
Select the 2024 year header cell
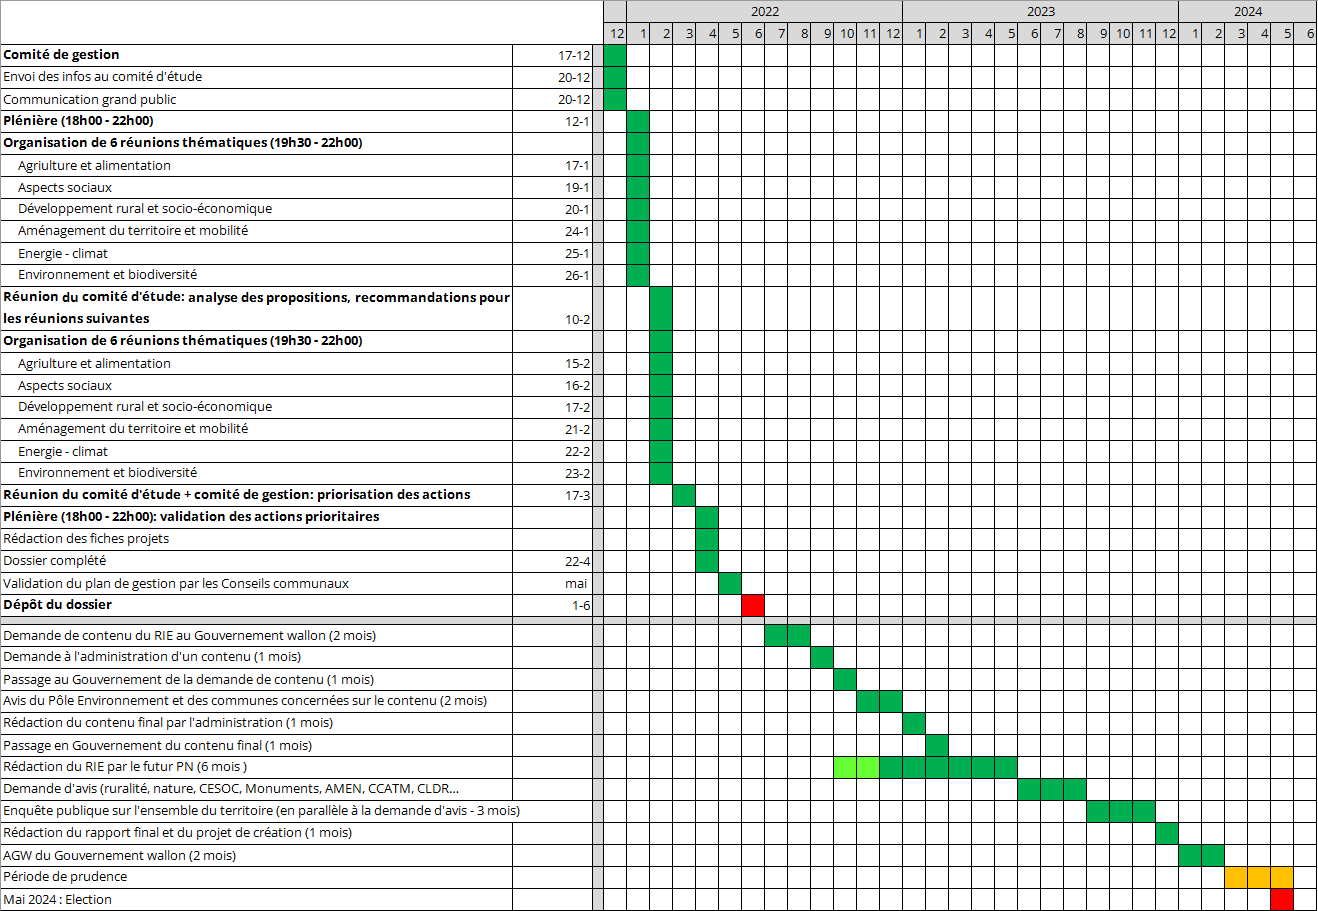[1247, 11]
